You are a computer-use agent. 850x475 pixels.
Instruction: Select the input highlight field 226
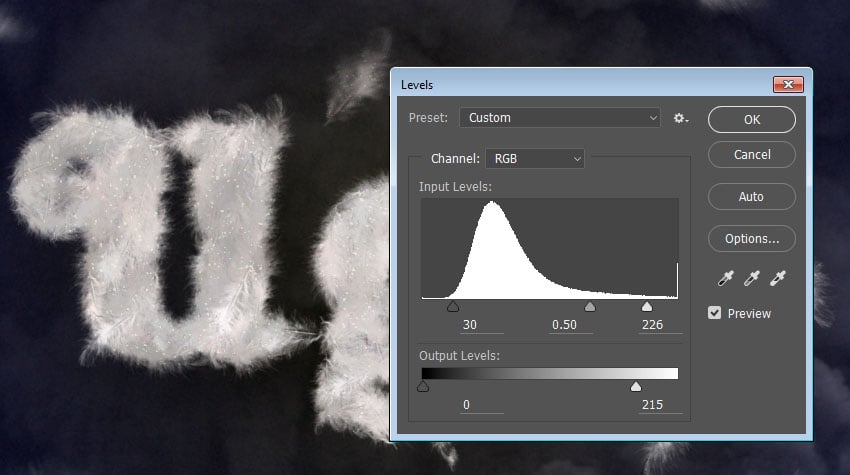click(652, 325)
